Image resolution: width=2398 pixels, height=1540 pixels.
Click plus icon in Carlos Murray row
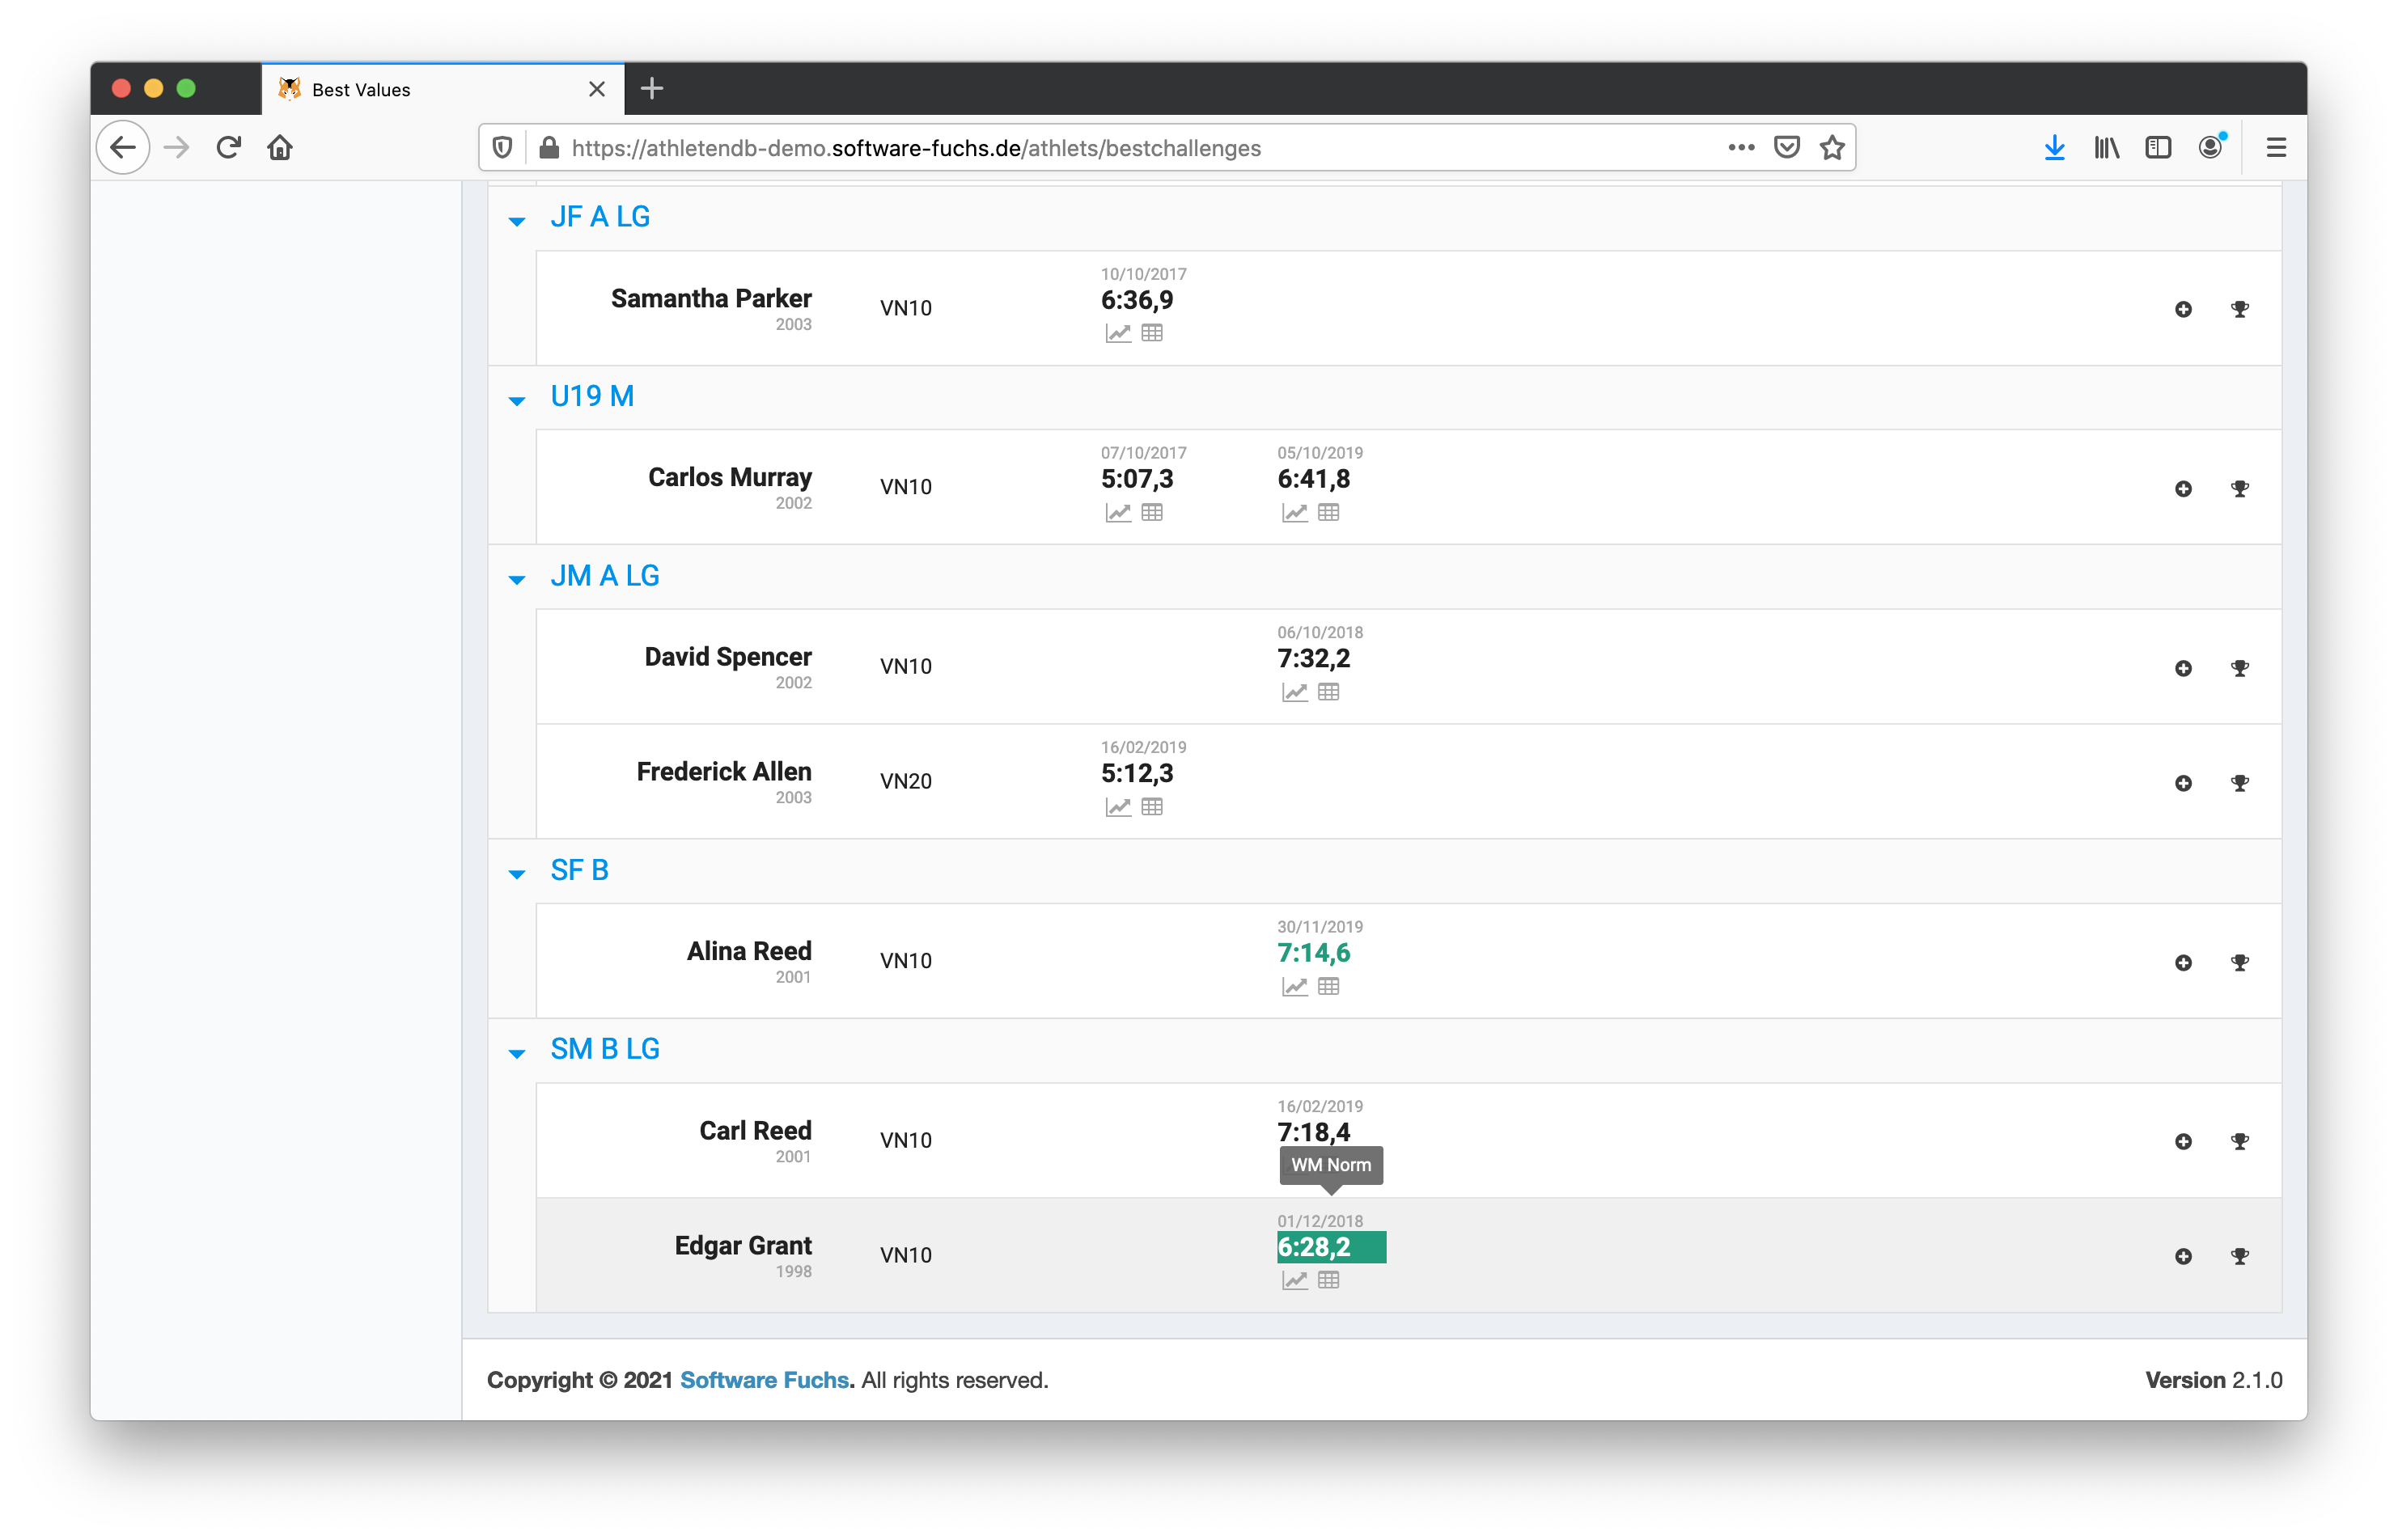(2183, 489)
